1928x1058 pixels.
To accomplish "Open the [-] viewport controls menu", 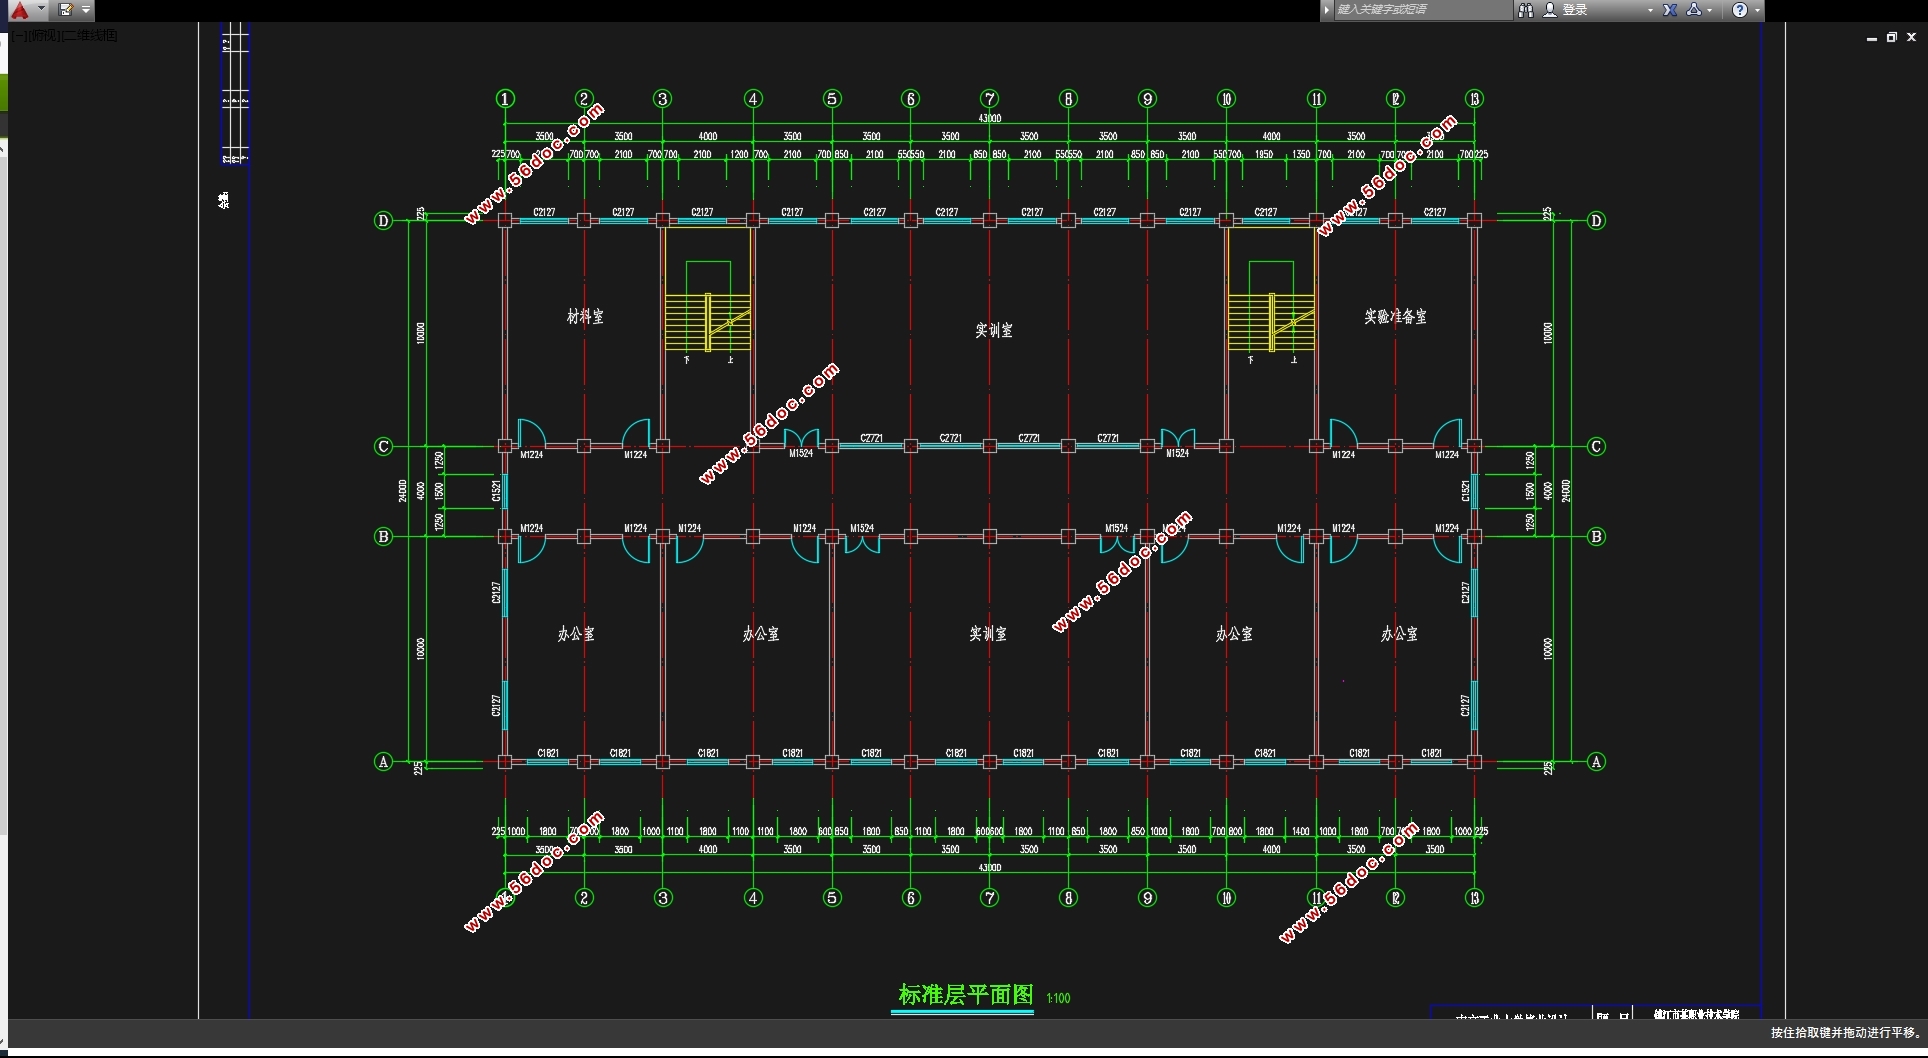I will (x=21, y=36).
